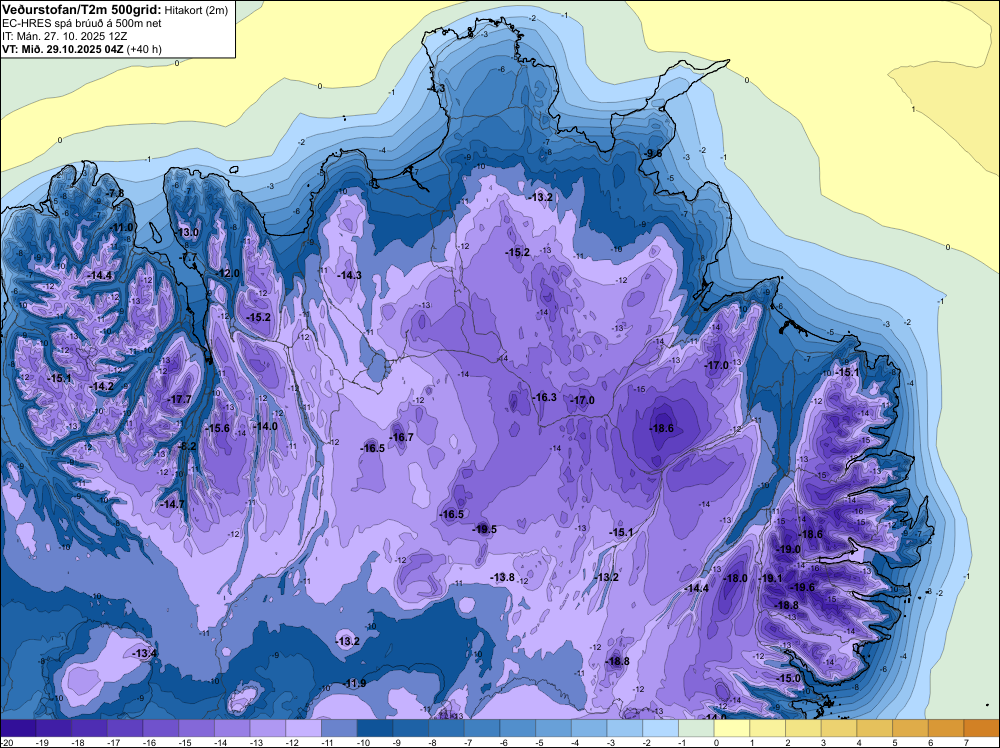Click the yellow legend swatch between 0 and 1

[x=732, y=728]
